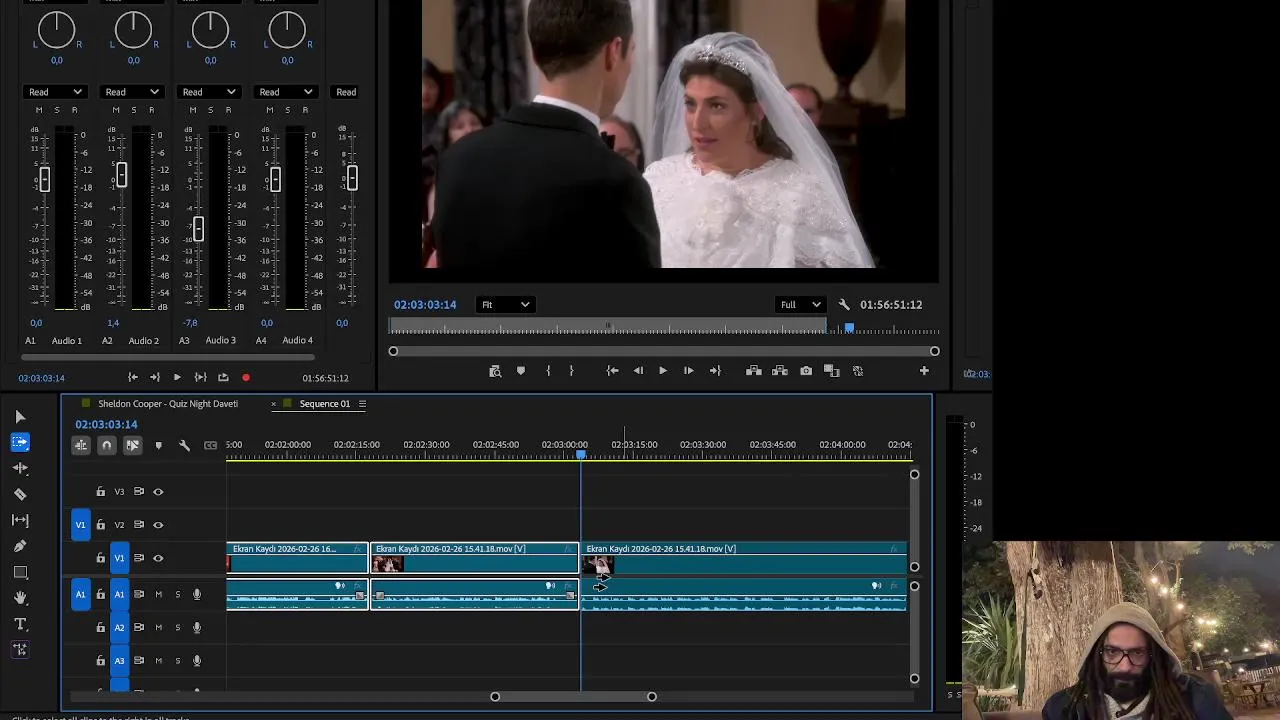This screenshot has width=1280, height=720.
Task: Click Audio 3 volume value -7,8
Action: 190,323
